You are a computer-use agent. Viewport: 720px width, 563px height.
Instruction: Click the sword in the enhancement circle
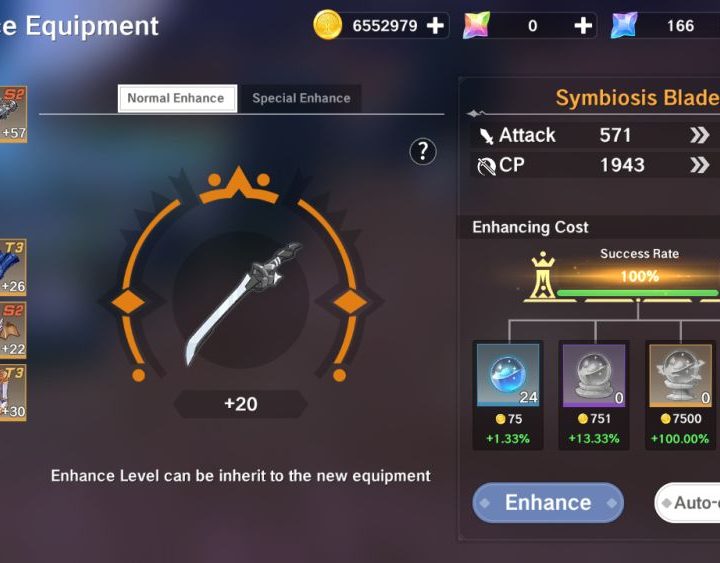(x=242, y=303)
